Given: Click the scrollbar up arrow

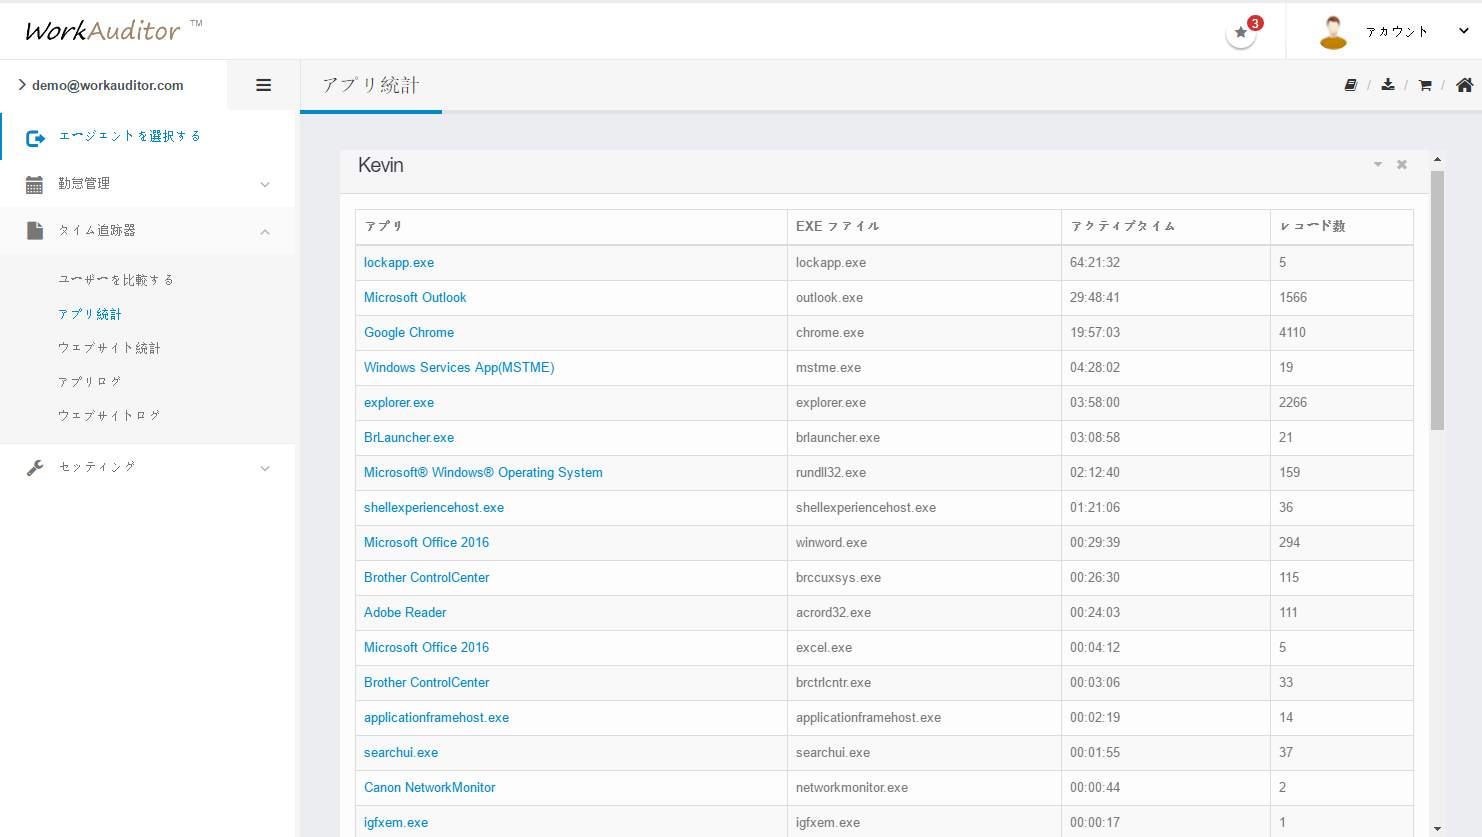Looking at the screenshot, I should click(x=1437, y=159).
